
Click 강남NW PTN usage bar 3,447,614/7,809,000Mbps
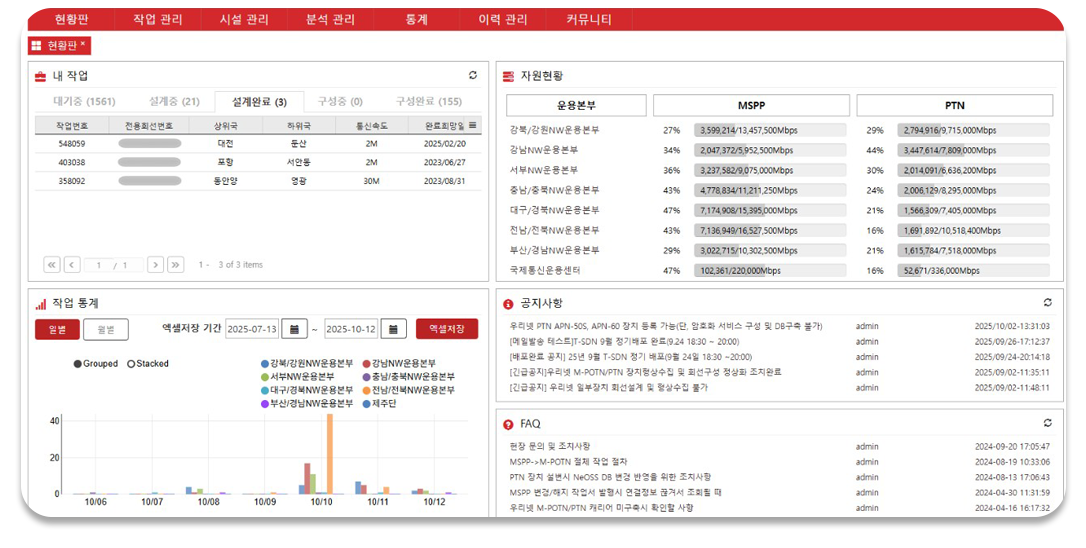(974, 150)
